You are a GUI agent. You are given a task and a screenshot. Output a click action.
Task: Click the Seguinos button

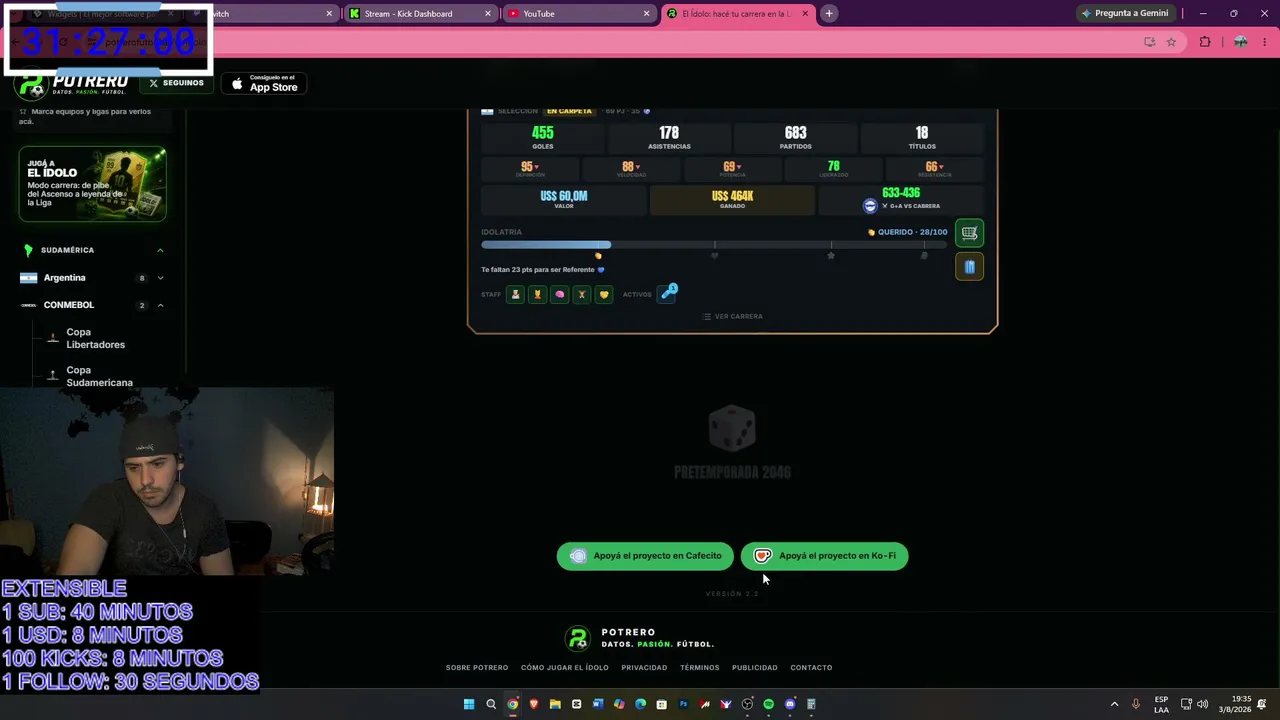176,83
